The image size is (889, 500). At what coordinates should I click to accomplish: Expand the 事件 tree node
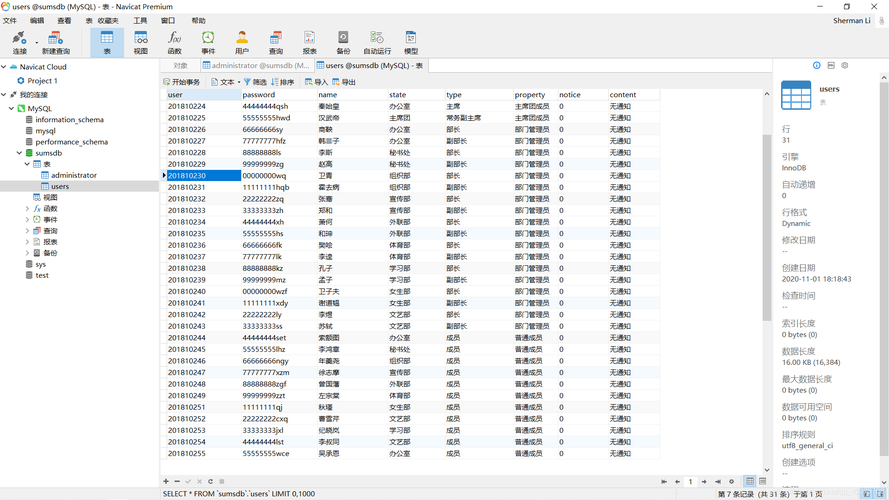[x=27, y=219]
